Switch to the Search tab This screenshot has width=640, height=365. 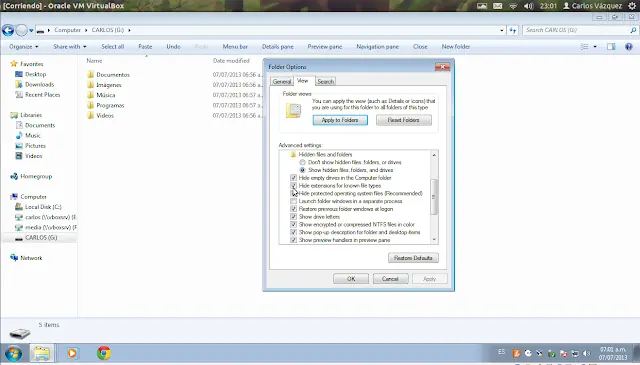(x=325, y=82)
